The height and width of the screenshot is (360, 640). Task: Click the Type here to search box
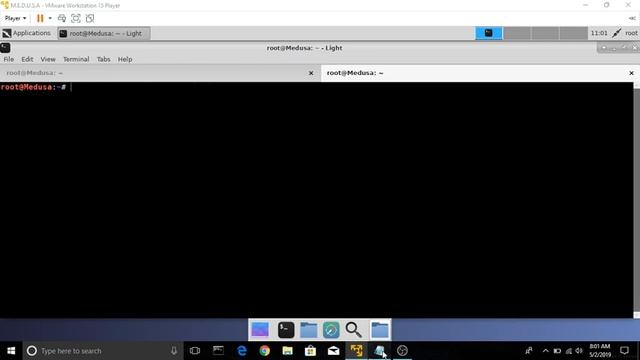103,351
